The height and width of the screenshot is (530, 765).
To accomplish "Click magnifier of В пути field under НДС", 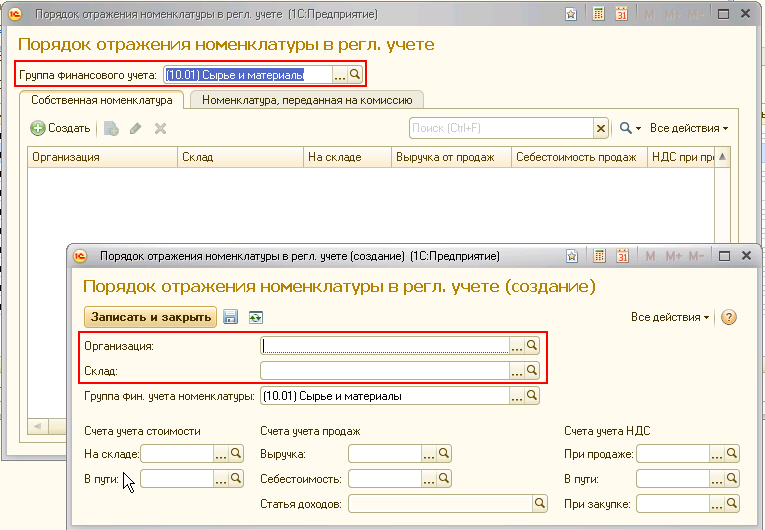I will click(732, 479).
